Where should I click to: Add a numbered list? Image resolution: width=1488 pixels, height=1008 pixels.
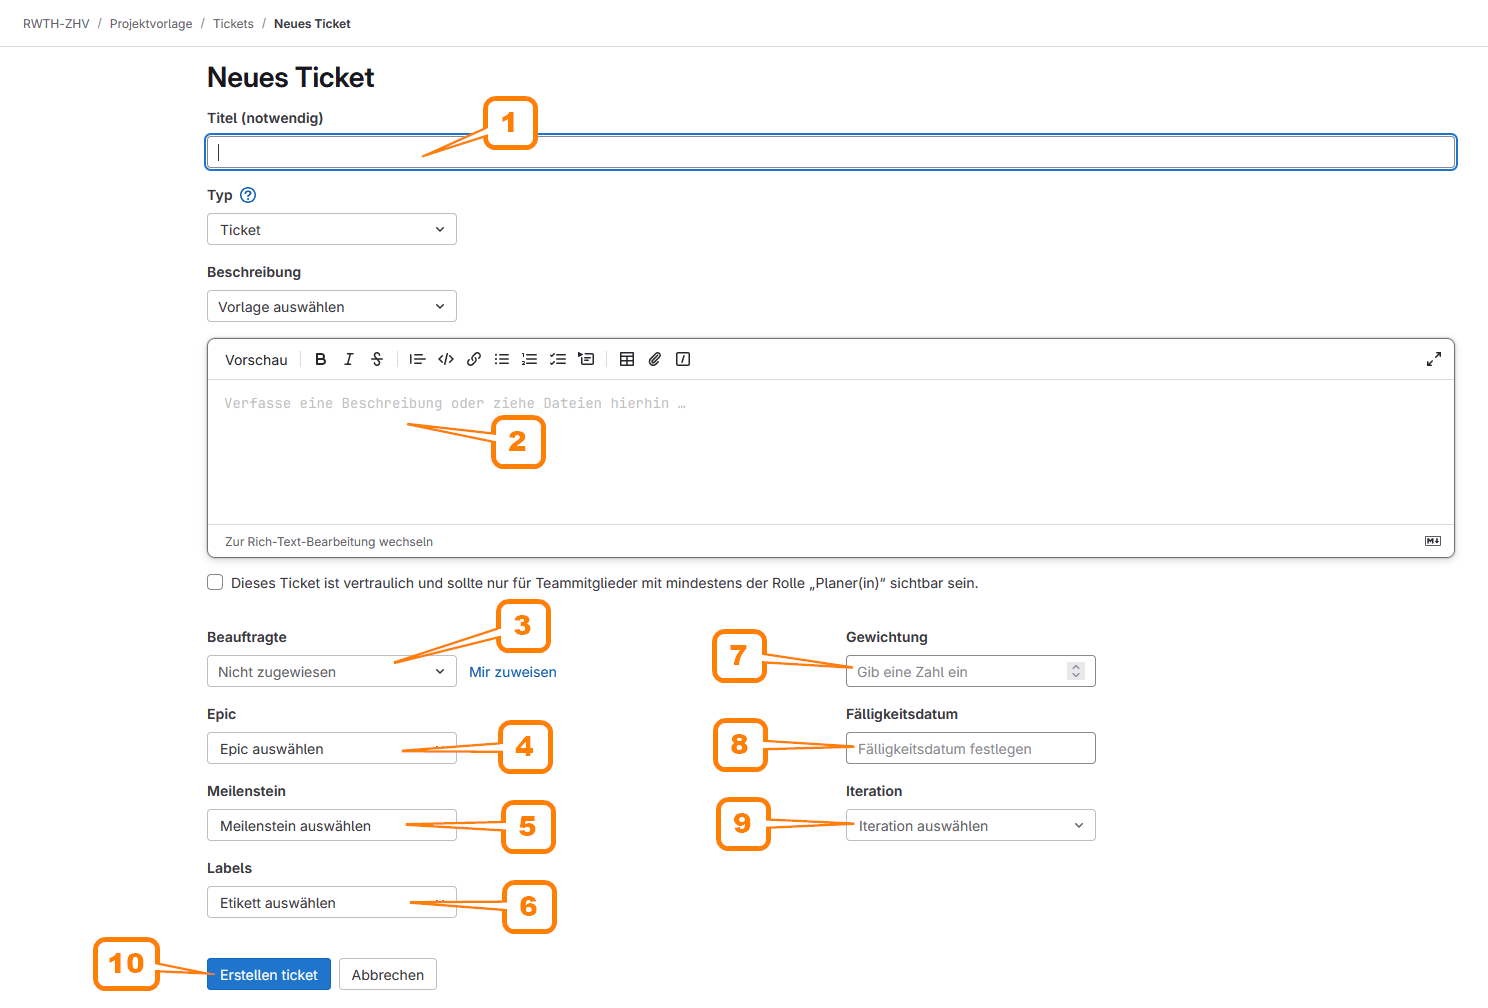coord(530,359)
